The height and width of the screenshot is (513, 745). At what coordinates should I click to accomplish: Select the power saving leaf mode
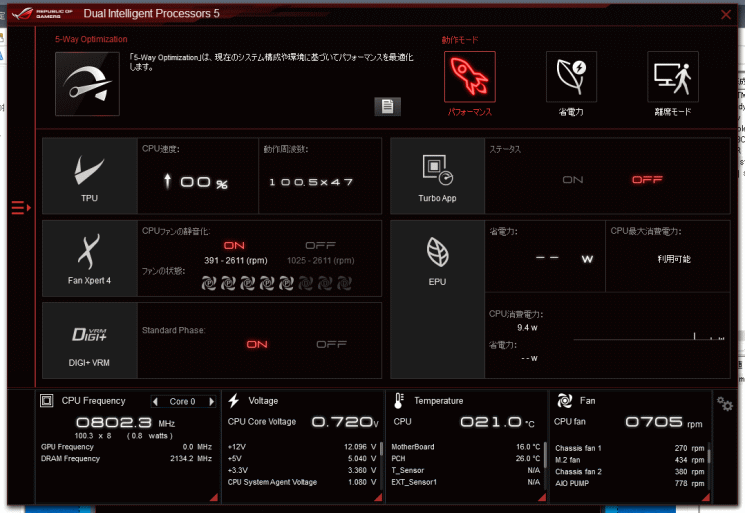click(571, 77)
